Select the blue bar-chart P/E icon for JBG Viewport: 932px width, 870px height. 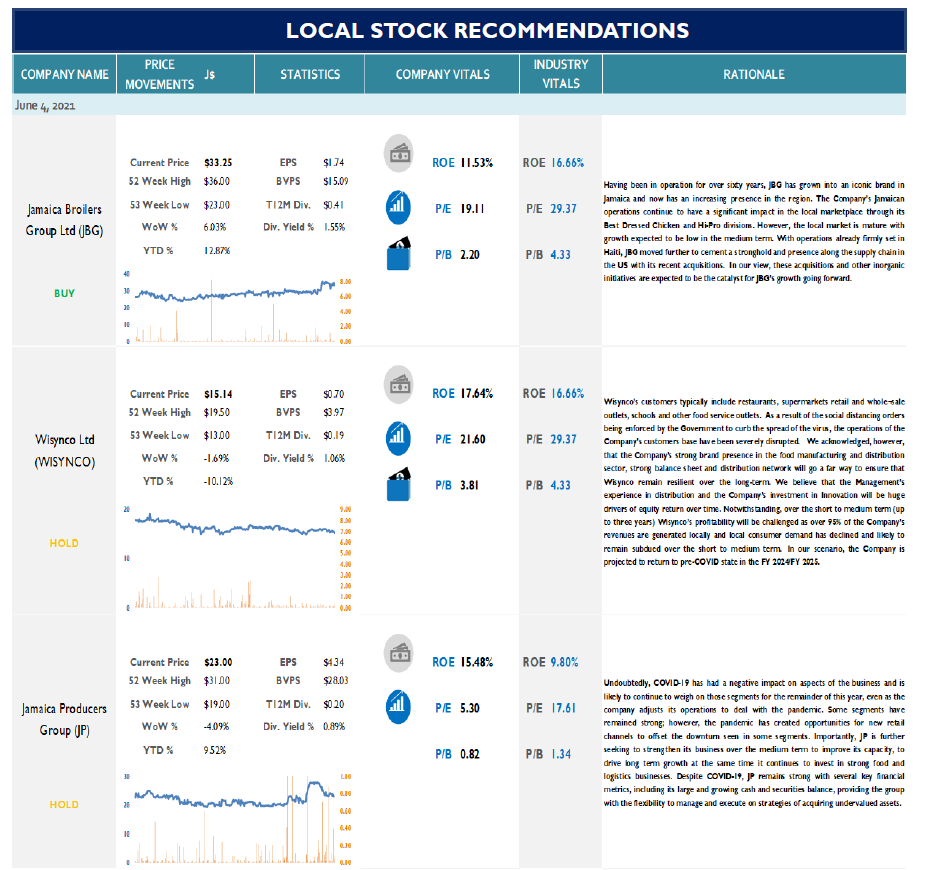pos(399,207)
